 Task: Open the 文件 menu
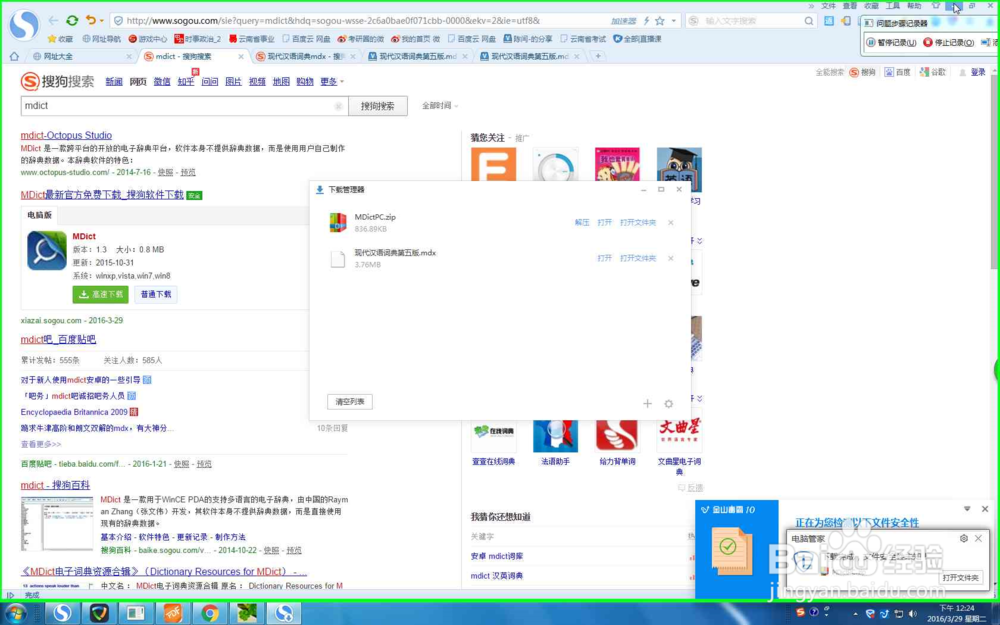pyautogui.click(x=828, y=6)
